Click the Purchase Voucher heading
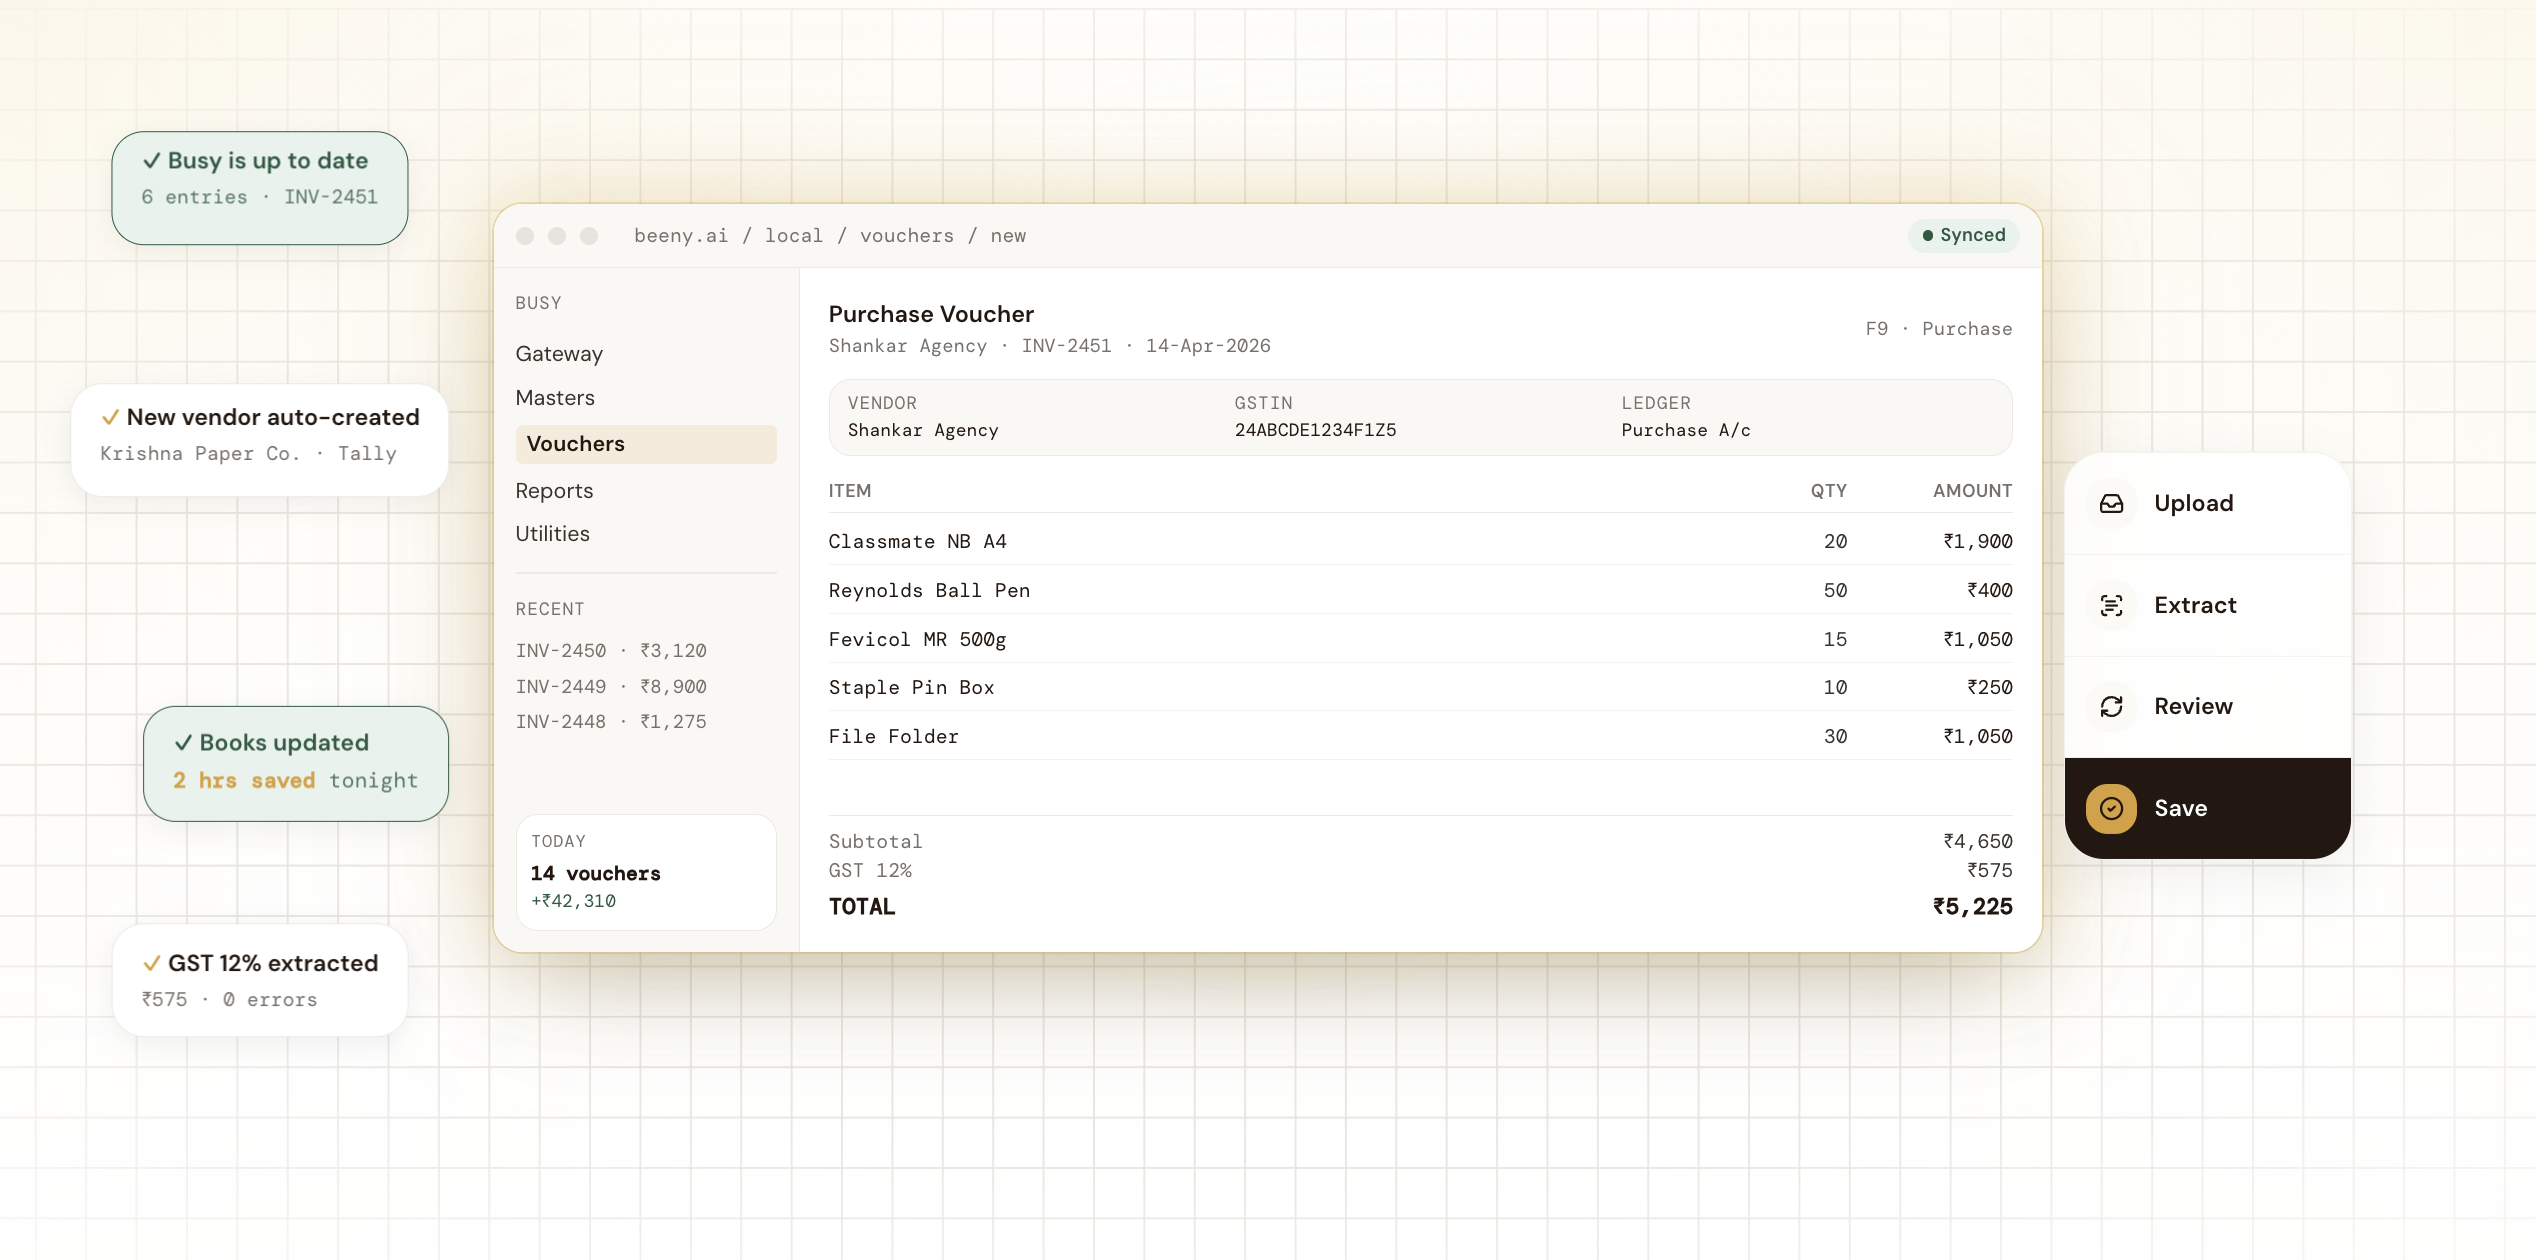Viewport: 2536px width, 1260px height. (x=931, y=314)
